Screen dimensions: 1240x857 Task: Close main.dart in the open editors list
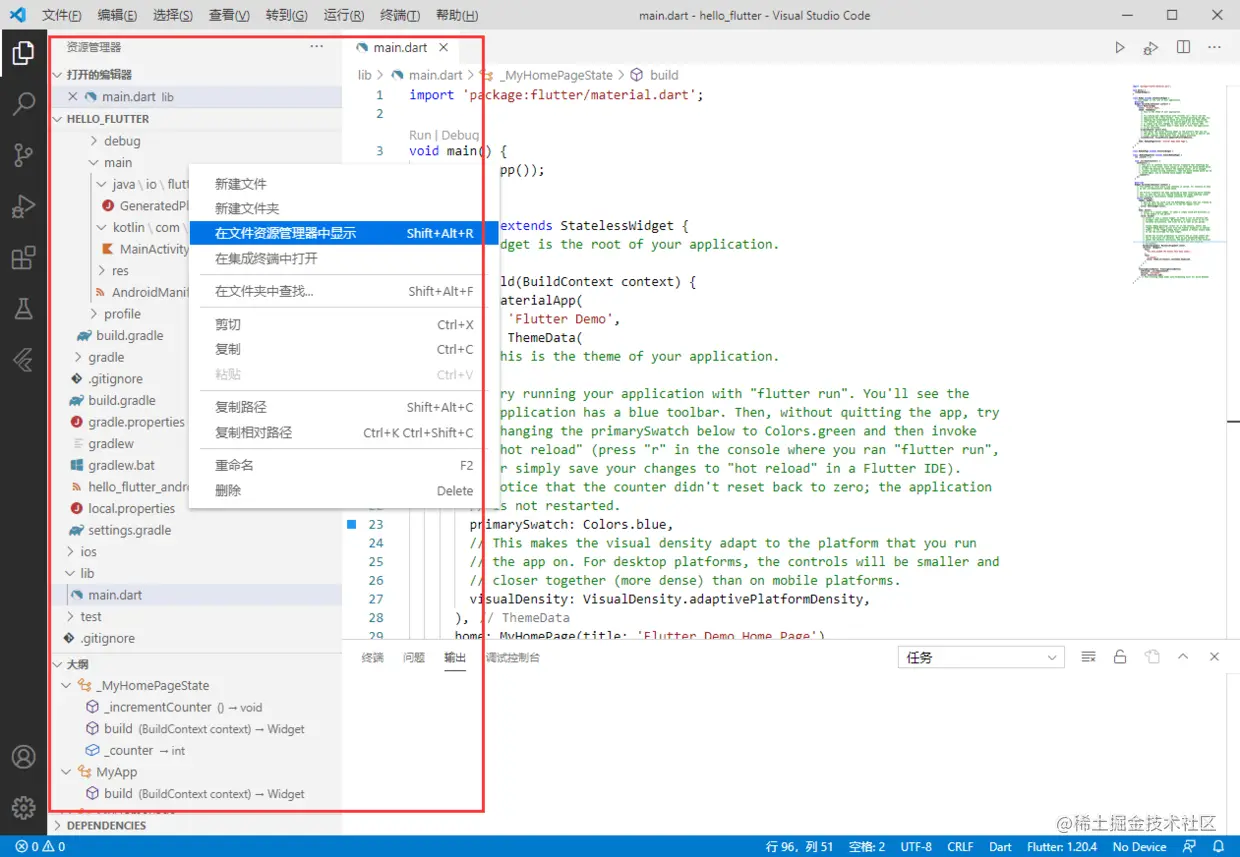[72, 97]
